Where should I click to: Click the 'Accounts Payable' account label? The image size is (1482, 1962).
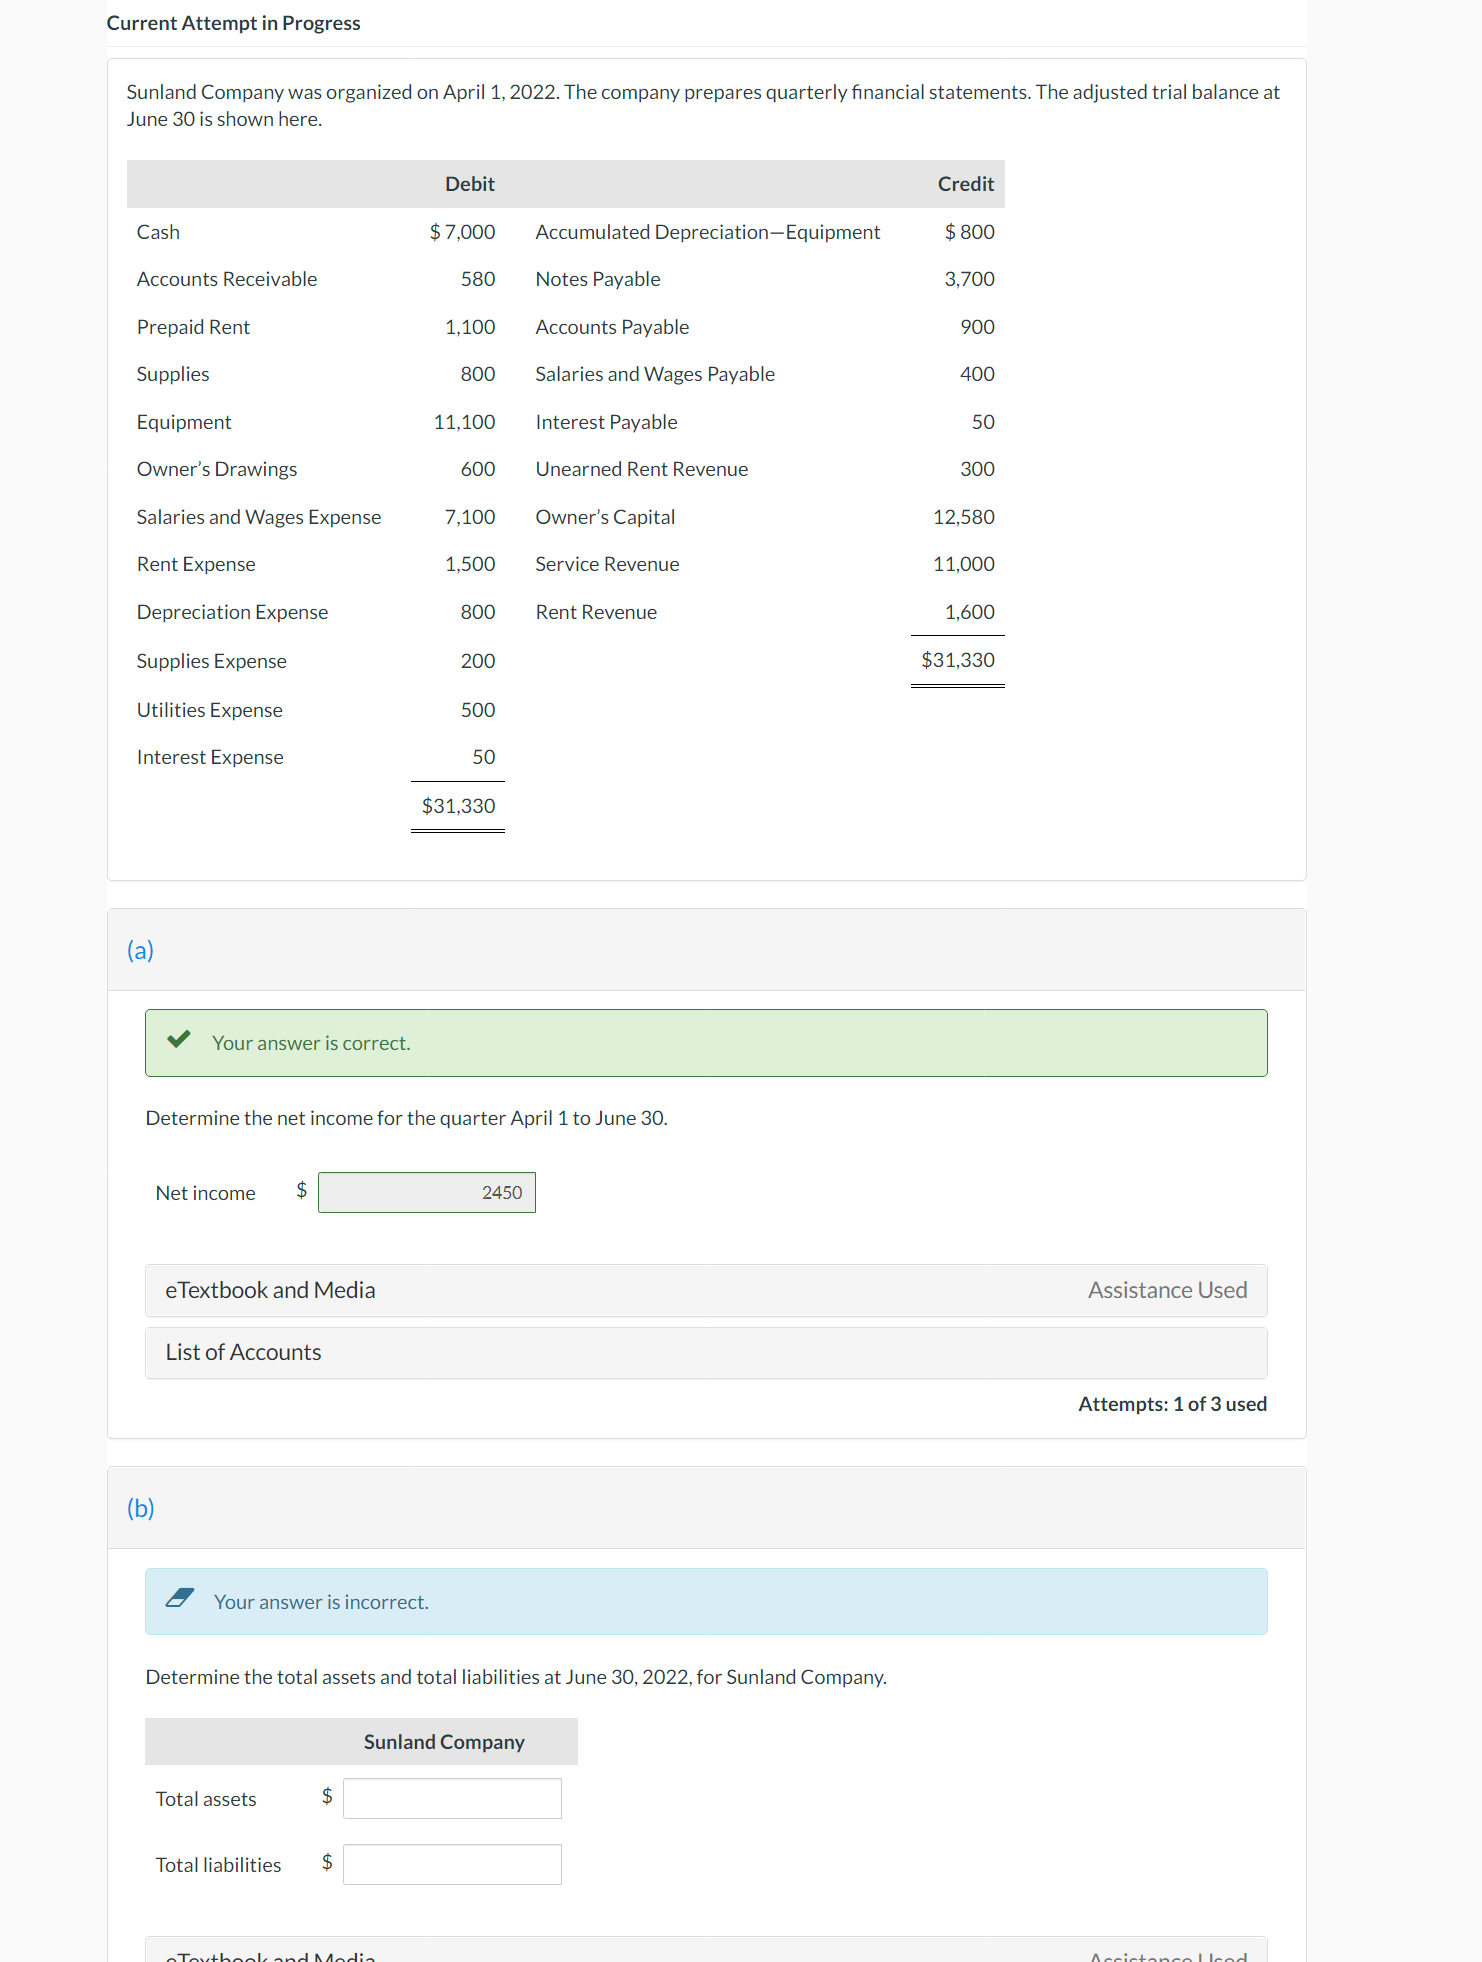click(612, 327)
